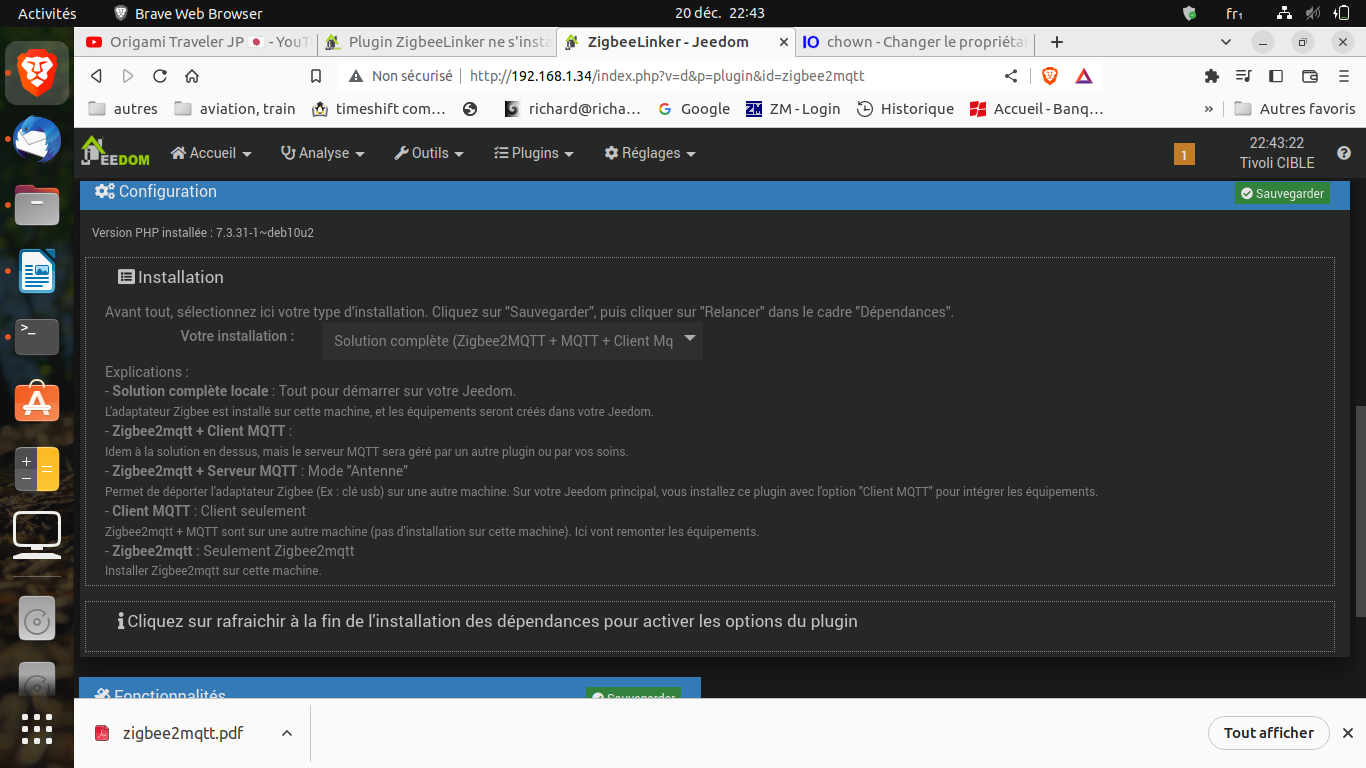Open the 'aviation, train' bookmarks folder
Viewport: 1366px width, 768px height.
235,109
